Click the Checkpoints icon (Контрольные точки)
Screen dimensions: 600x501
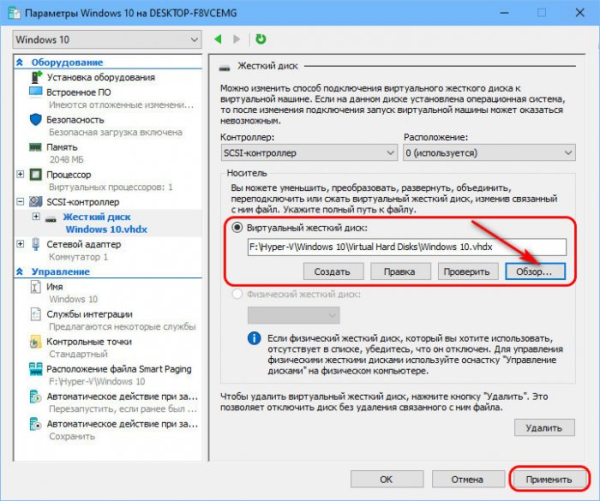click(x=36, y=341)
